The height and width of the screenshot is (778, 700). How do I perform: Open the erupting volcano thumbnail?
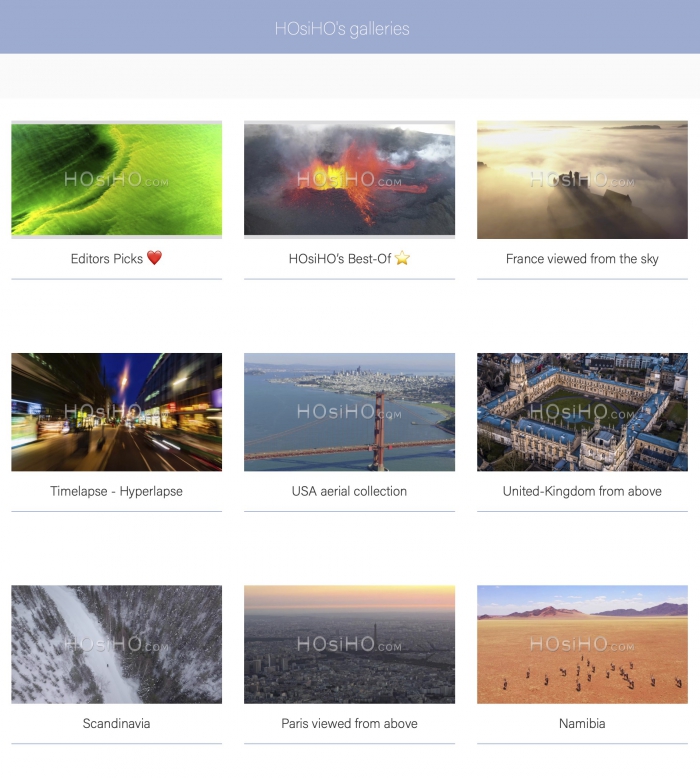coord(349,180)
